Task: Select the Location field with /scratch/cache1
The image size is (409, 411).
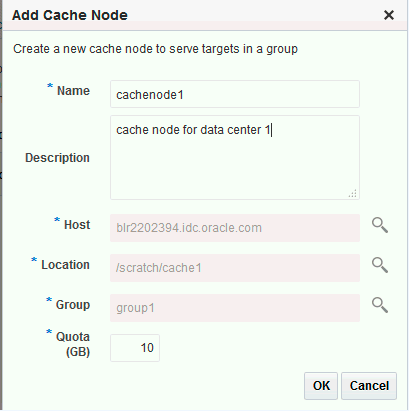Action: (235, 268)
